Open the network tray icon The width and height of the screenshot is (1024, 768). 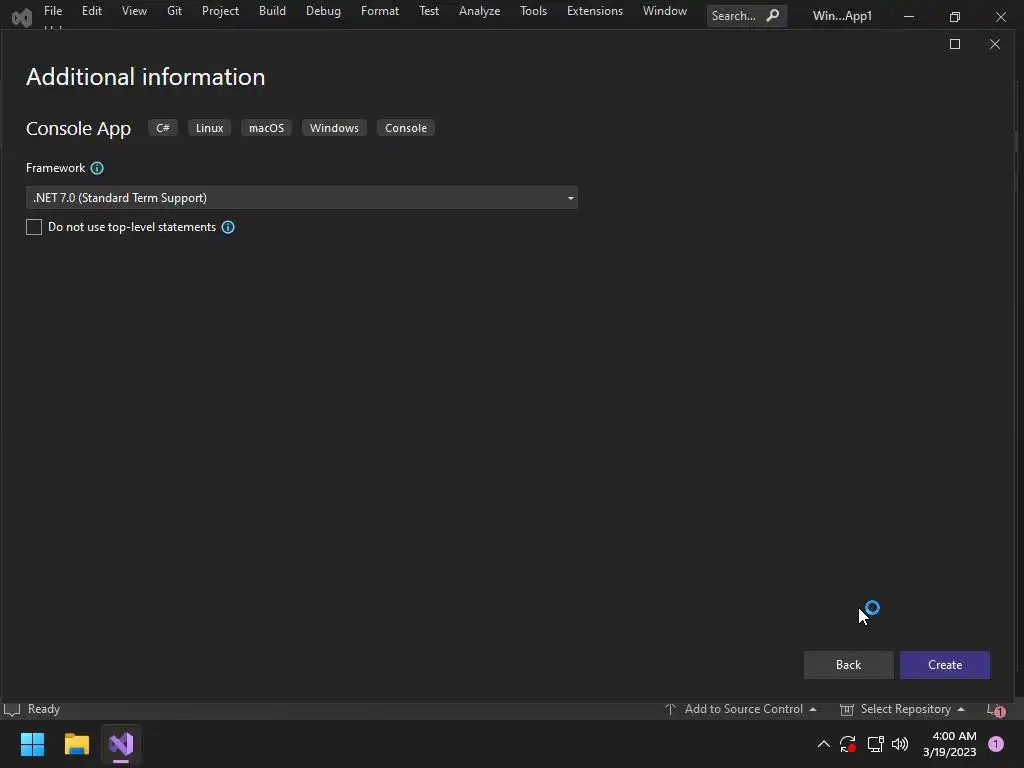pyautogui.click(x=875, y=744)
